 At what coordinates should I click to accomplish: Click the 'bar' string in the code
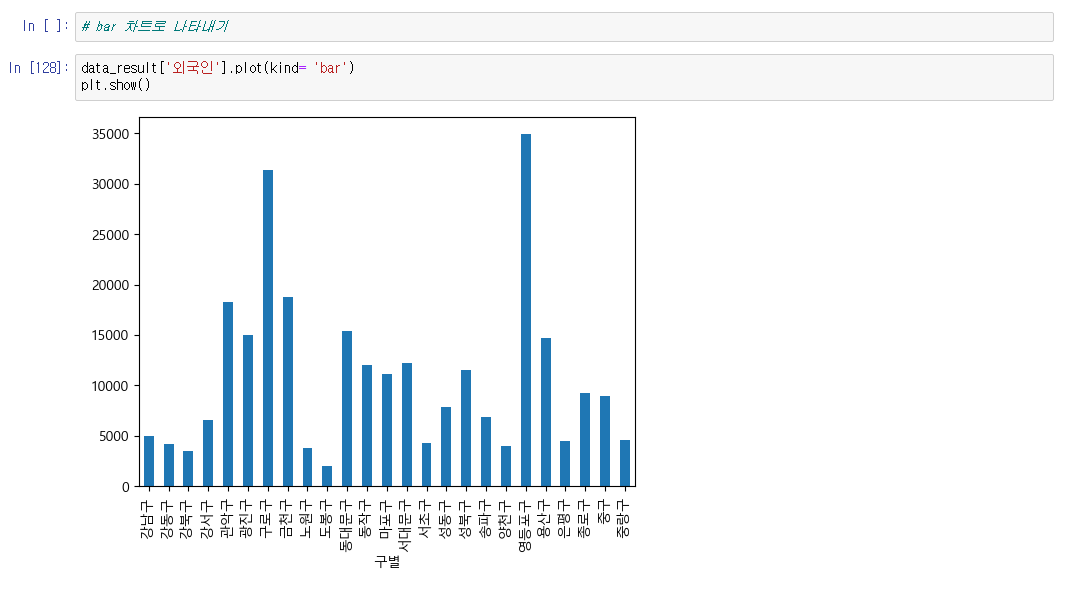click(x=330, y=68)
